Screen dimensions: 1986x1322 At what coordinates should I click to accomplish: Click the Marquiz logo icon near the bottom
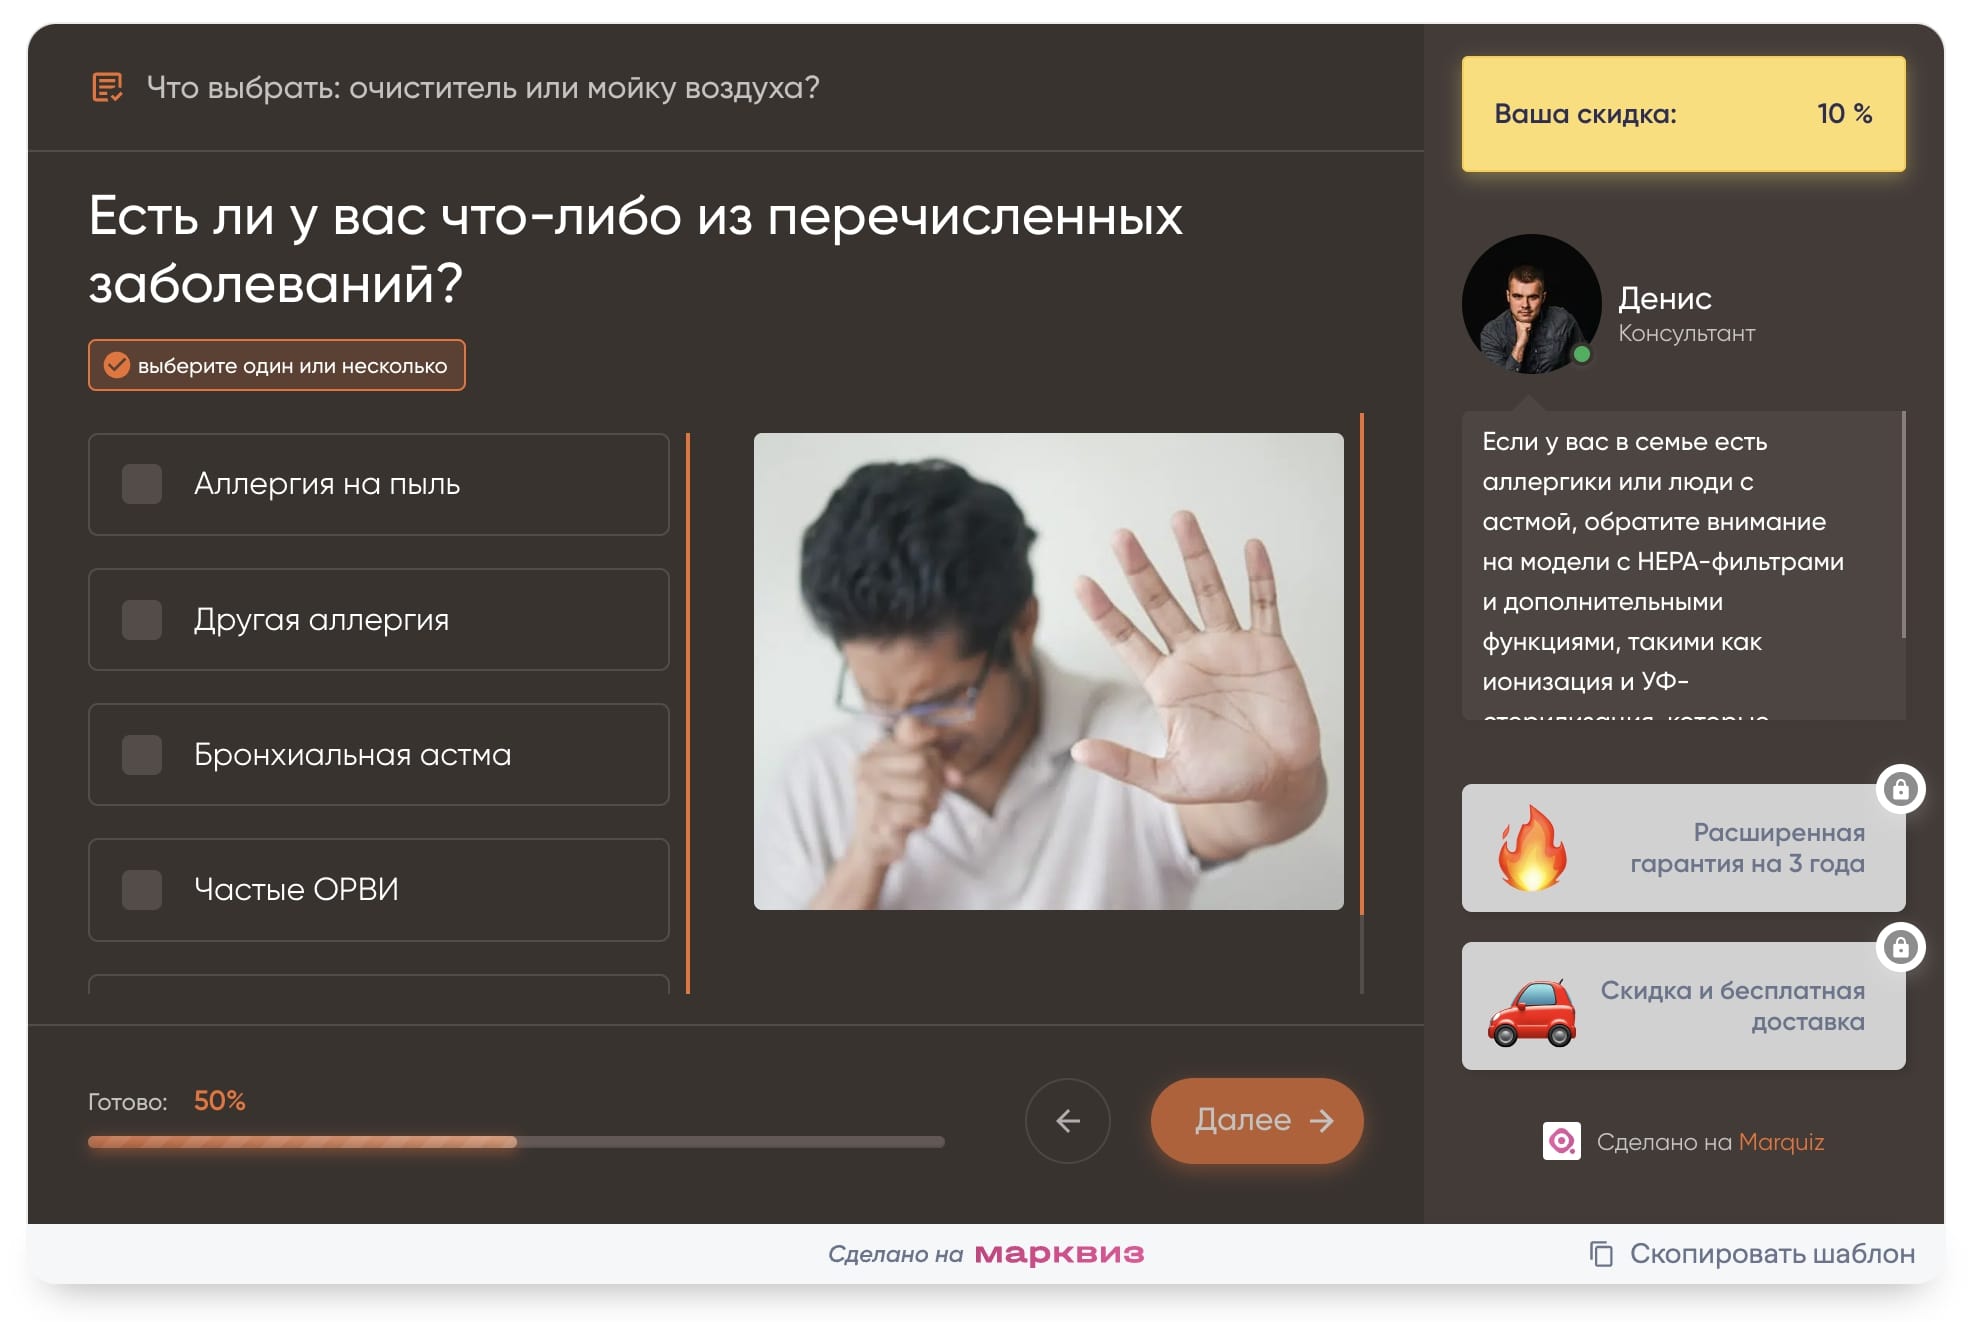point(1563,1141)
